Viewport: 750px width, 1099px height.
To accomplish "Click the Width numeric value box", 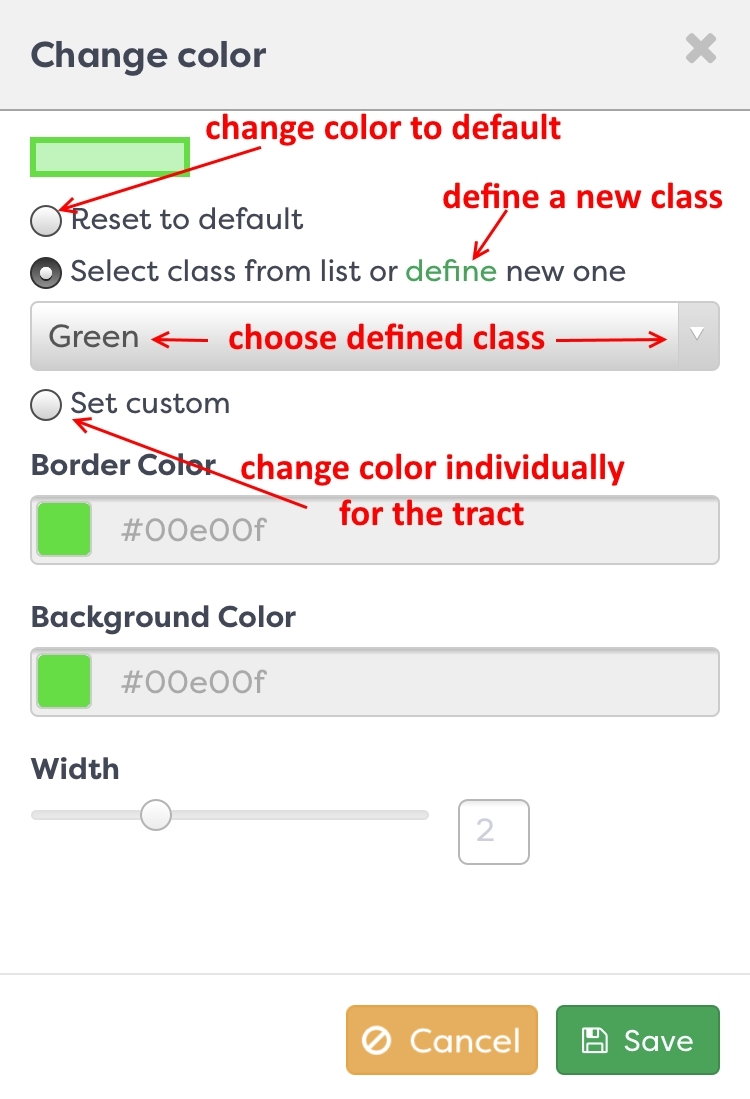I will tap(493, 831).
